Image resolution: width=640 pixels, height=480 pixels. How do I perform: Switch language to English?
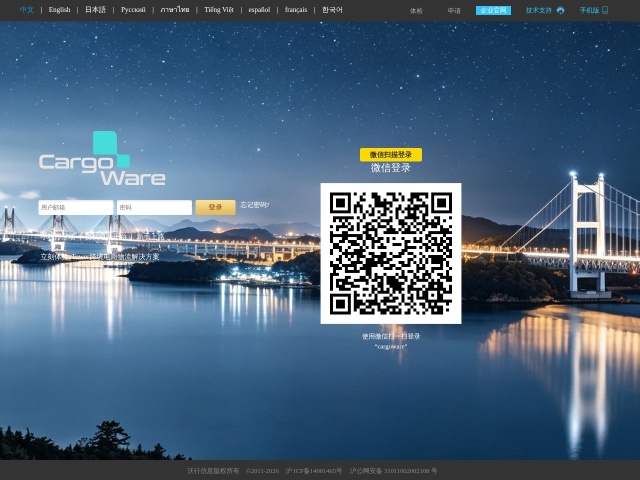click(59, 10)
